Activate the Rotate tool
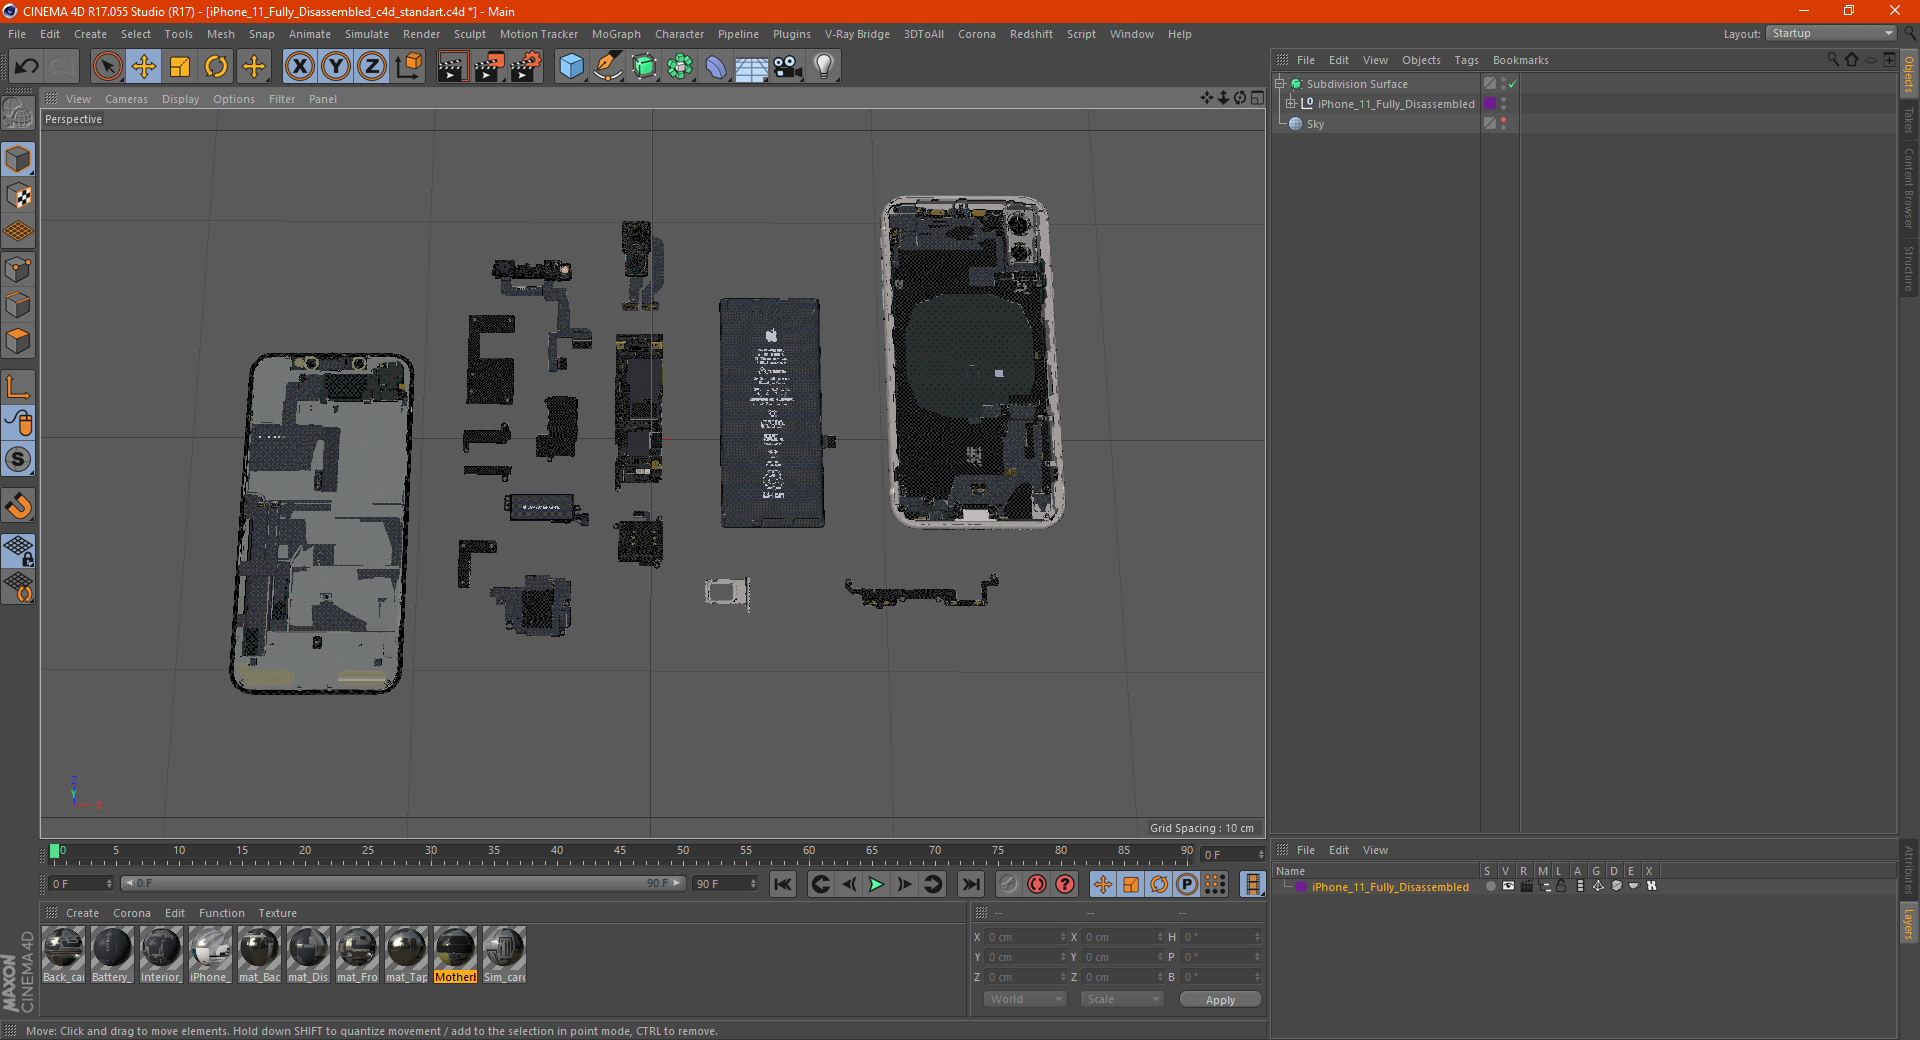Viewport: 1920px width, 1040px height. click(x=216, y=67)
